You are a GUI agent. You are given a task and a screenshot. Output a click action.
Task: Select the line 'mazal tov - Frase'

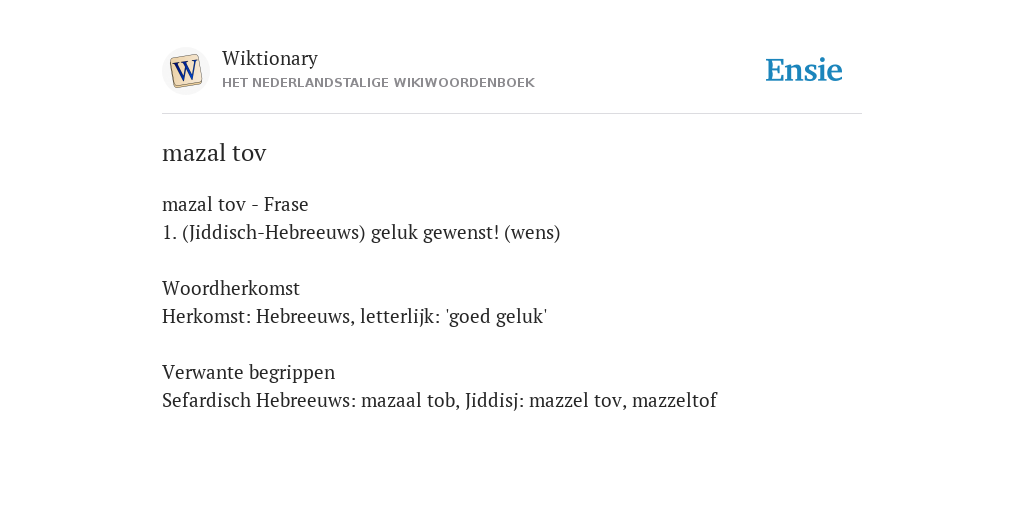point(235,204)
